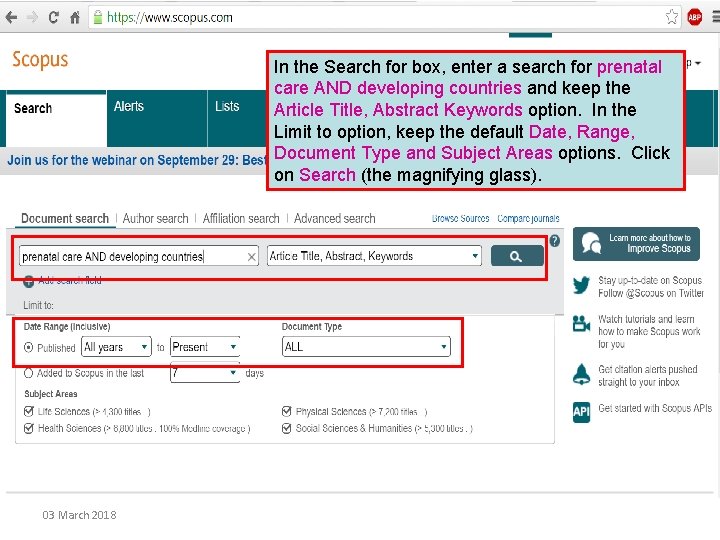Open the browser menu icon
Screen dimensions: 720x540
point(715,17)
